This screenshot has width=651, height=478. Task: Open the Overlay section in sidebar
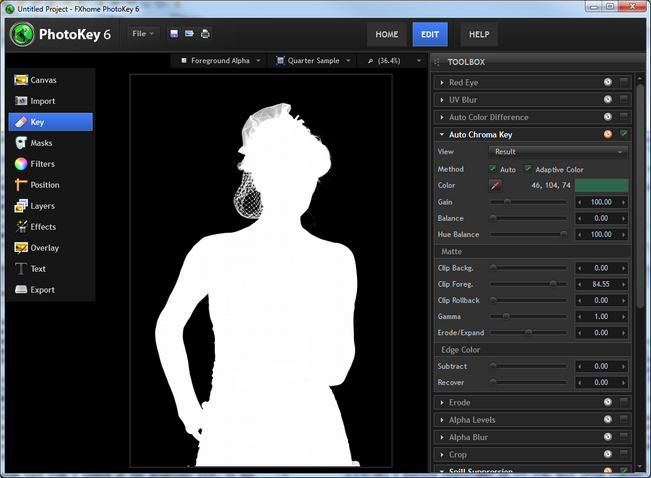[x=50, y=248]
